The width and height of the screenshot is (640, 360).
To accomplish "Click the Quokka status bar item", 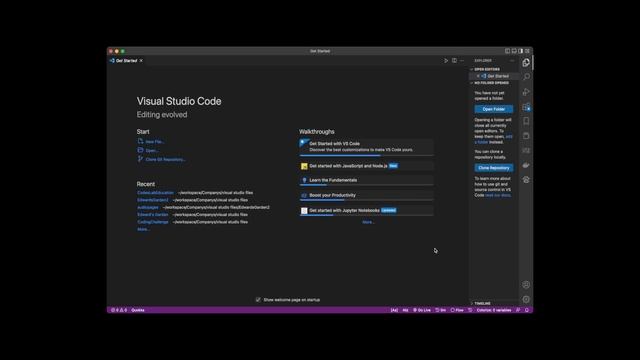I will coord(138,310).
